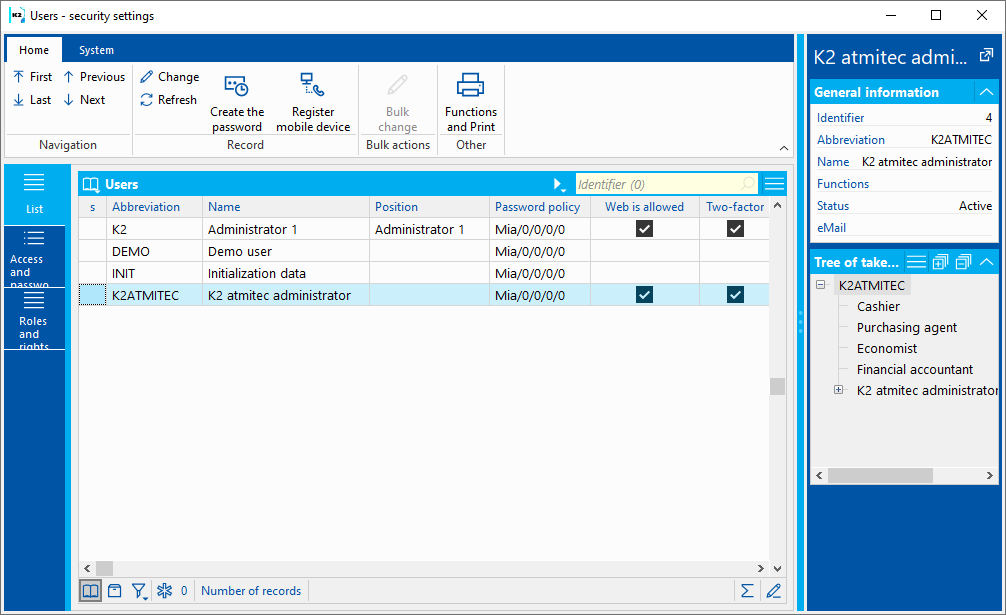Screen dimensions: 1006x615
Task: Click the sigma sum icon
Action: pyautogui.click(x=747, y=591)
